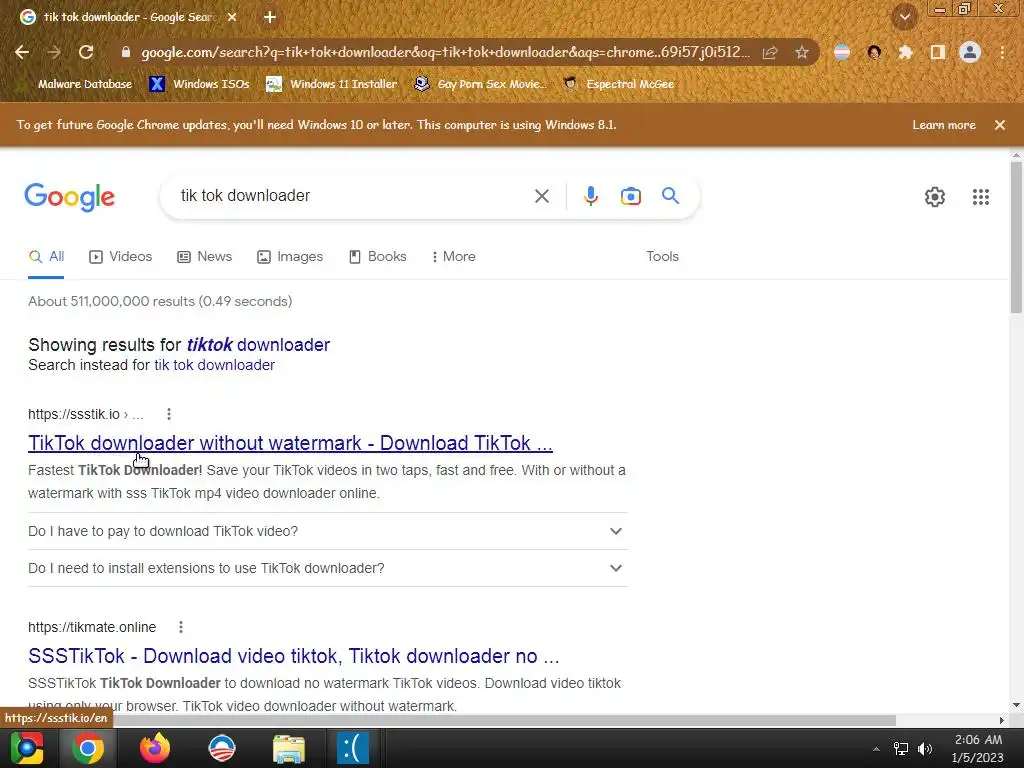Click the right arrow of horizontal scrollbar
Screen dimensions: 1024x768
[x=1002, y=720]
